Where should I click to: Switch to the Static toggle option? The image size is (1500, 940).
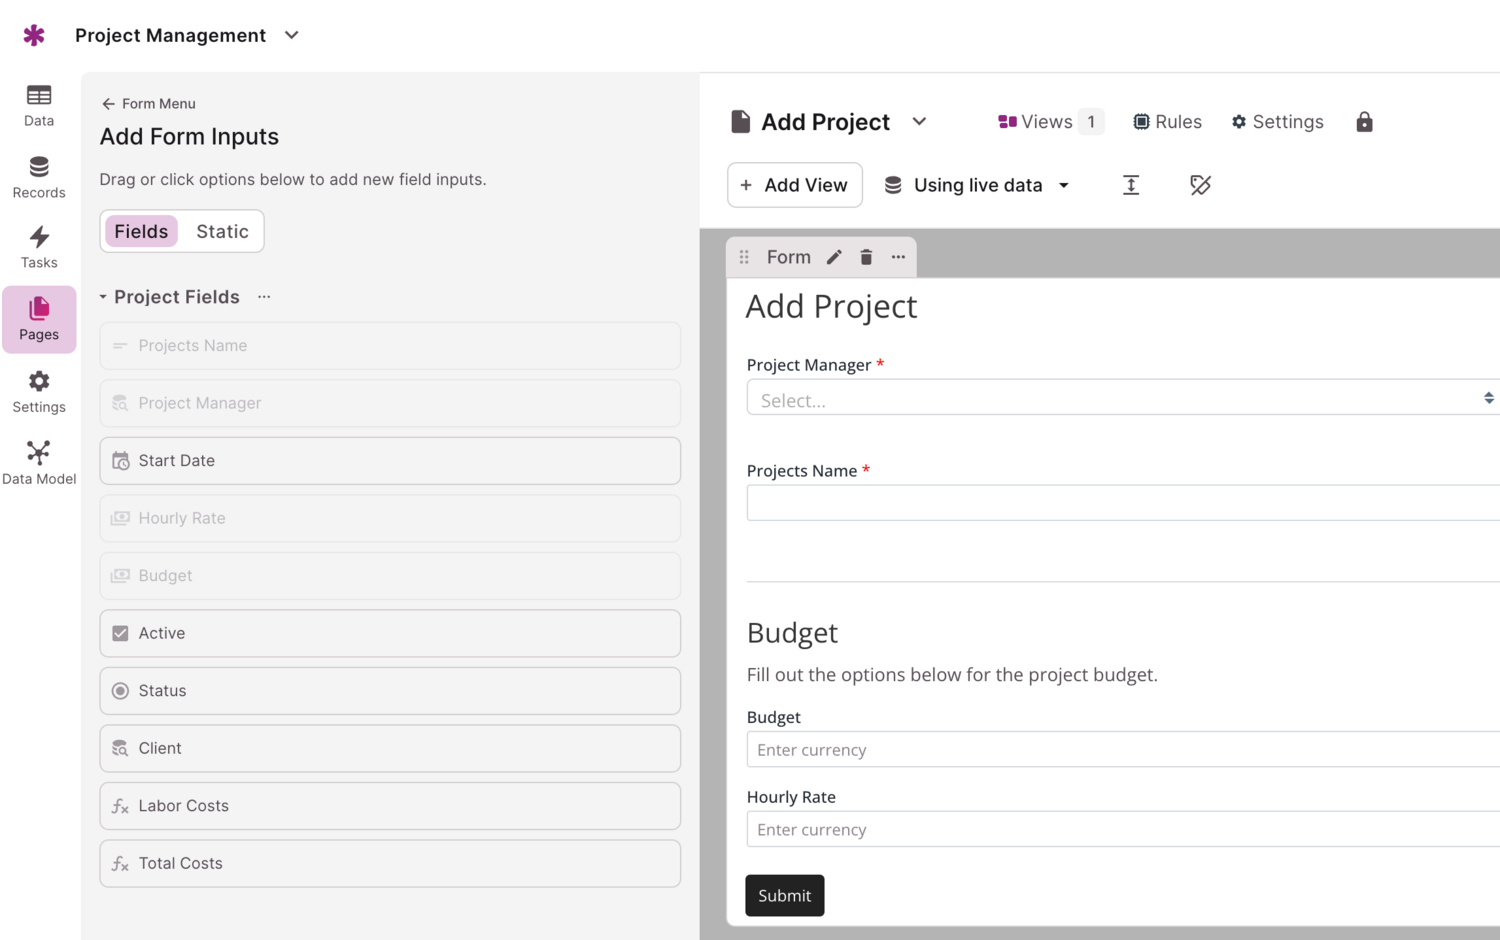(x=222, y=231)
